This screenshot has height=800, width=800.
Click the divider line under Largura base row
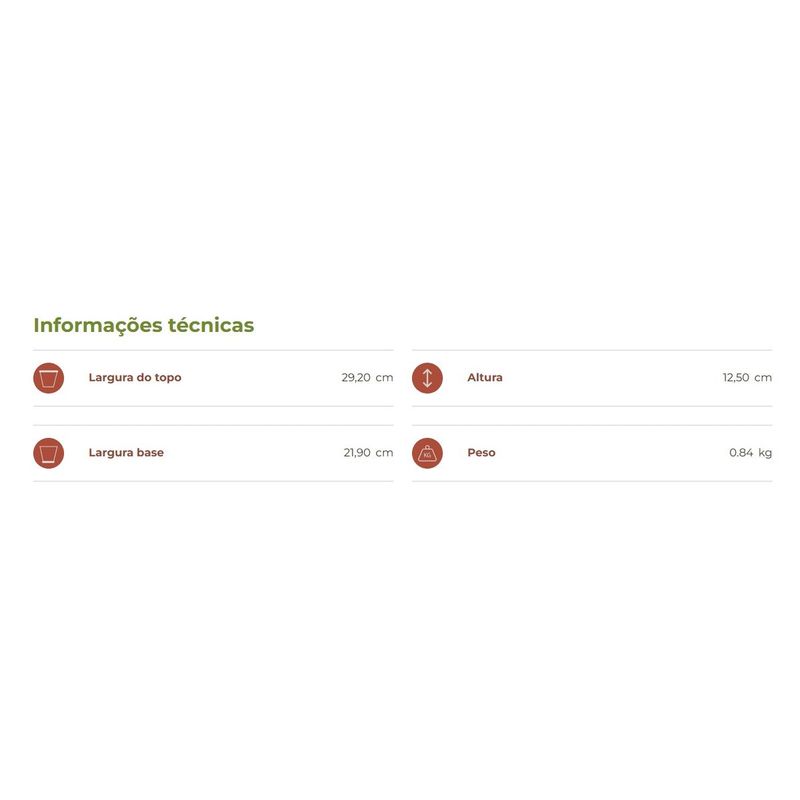(213, 481)
